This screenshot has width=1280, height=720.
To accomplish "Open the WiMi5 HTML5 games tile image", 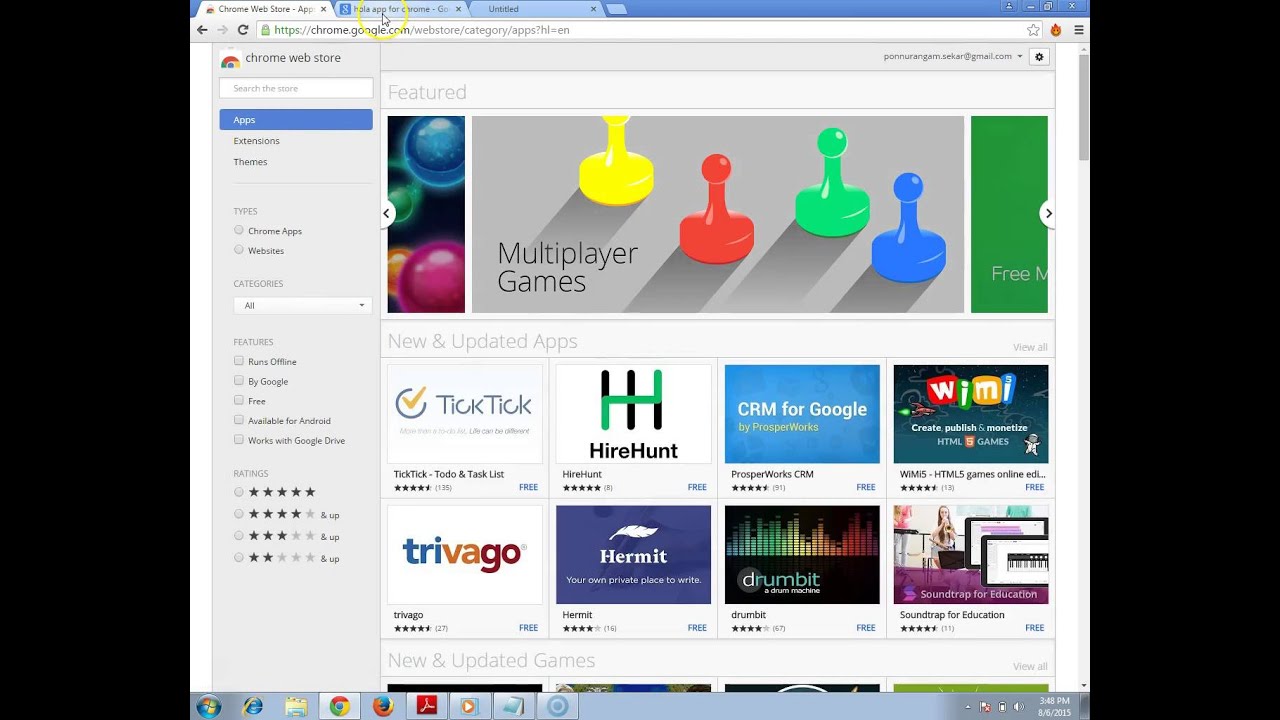I will pos(971,414).
